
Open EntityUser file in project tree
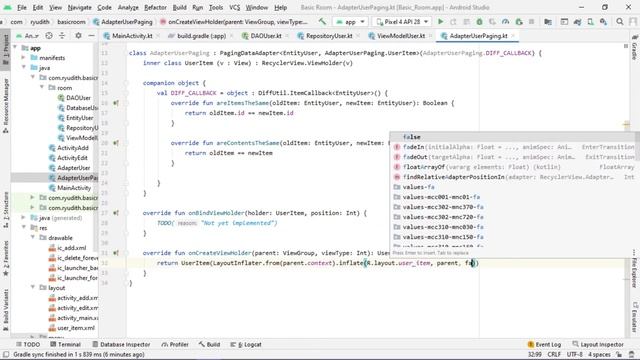(79, 118)
